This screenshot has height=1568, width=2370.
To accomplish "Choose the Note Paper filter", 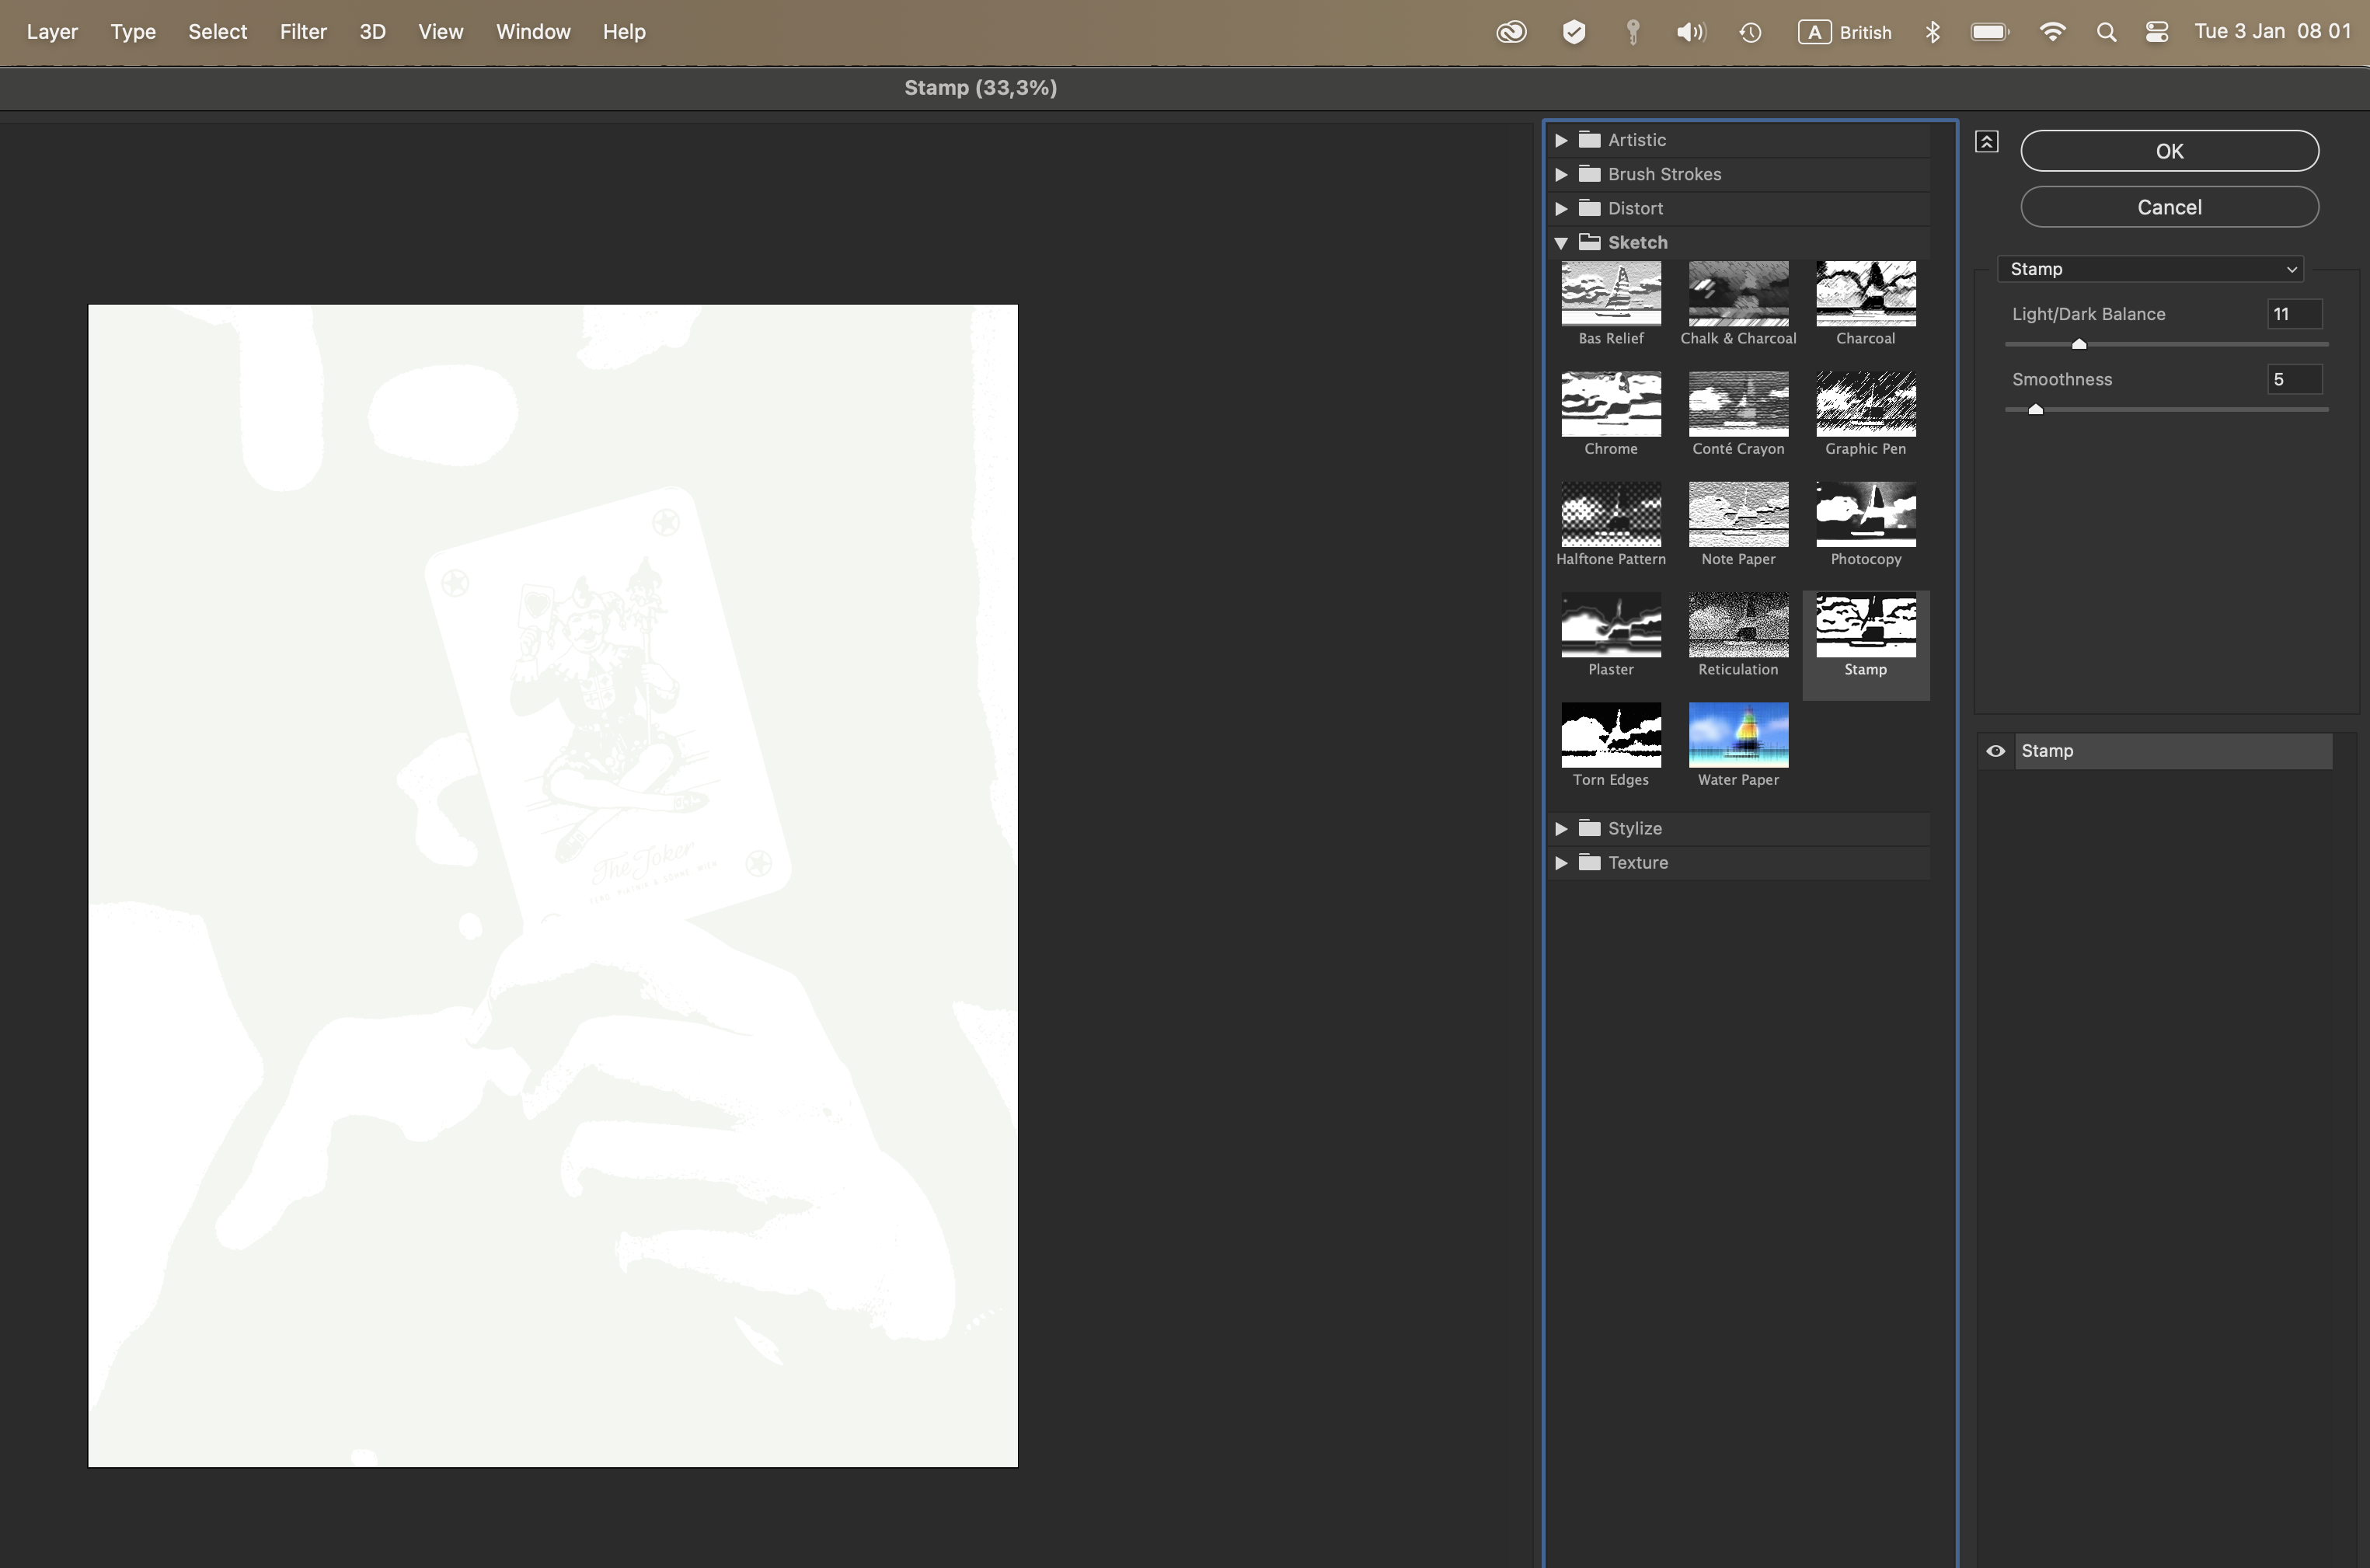I will [x=1737, y=520].
